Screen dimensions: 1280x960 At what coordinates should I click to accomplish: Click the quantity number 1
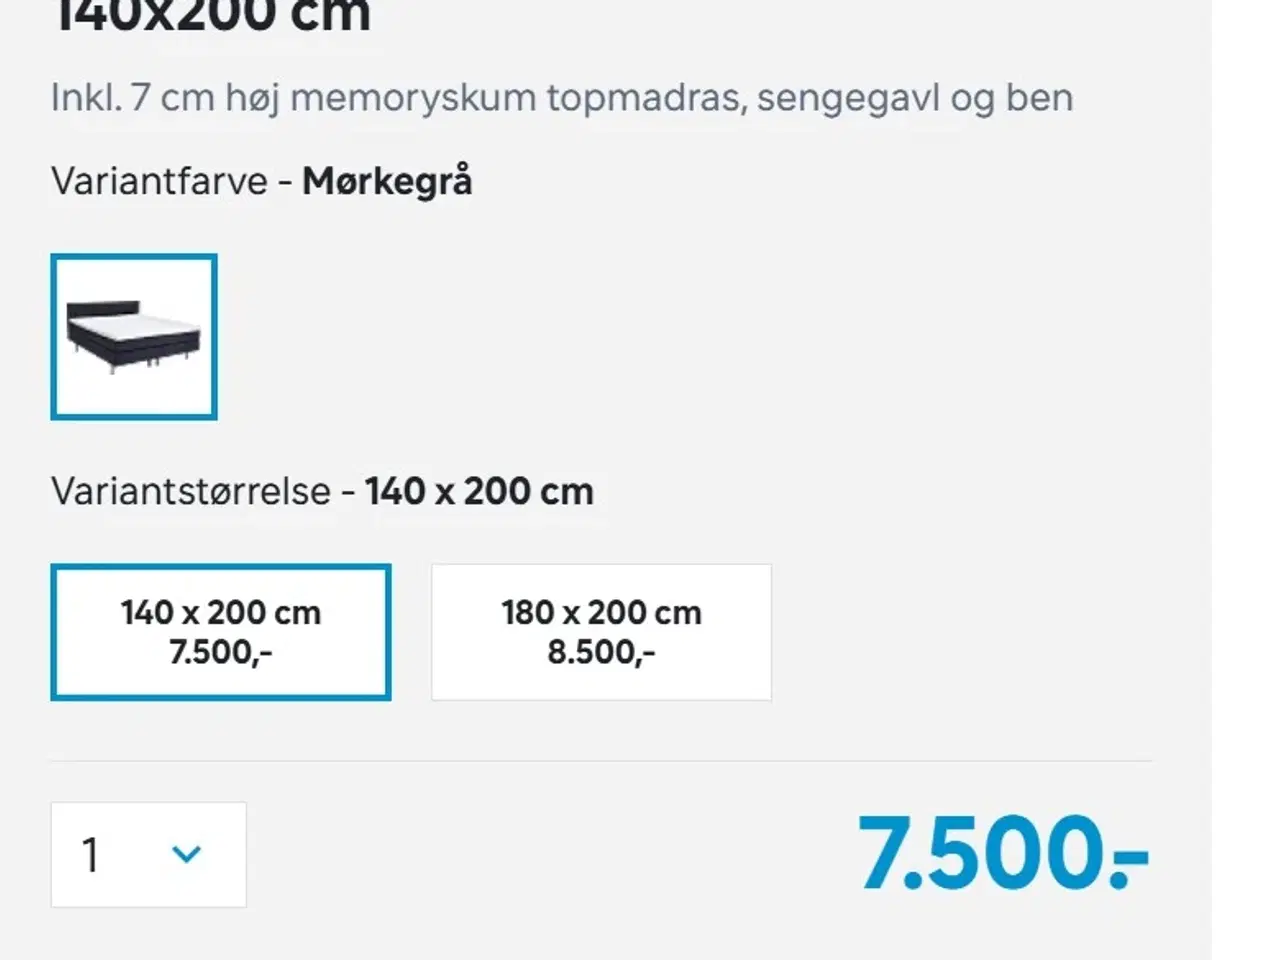click(91, 855)
